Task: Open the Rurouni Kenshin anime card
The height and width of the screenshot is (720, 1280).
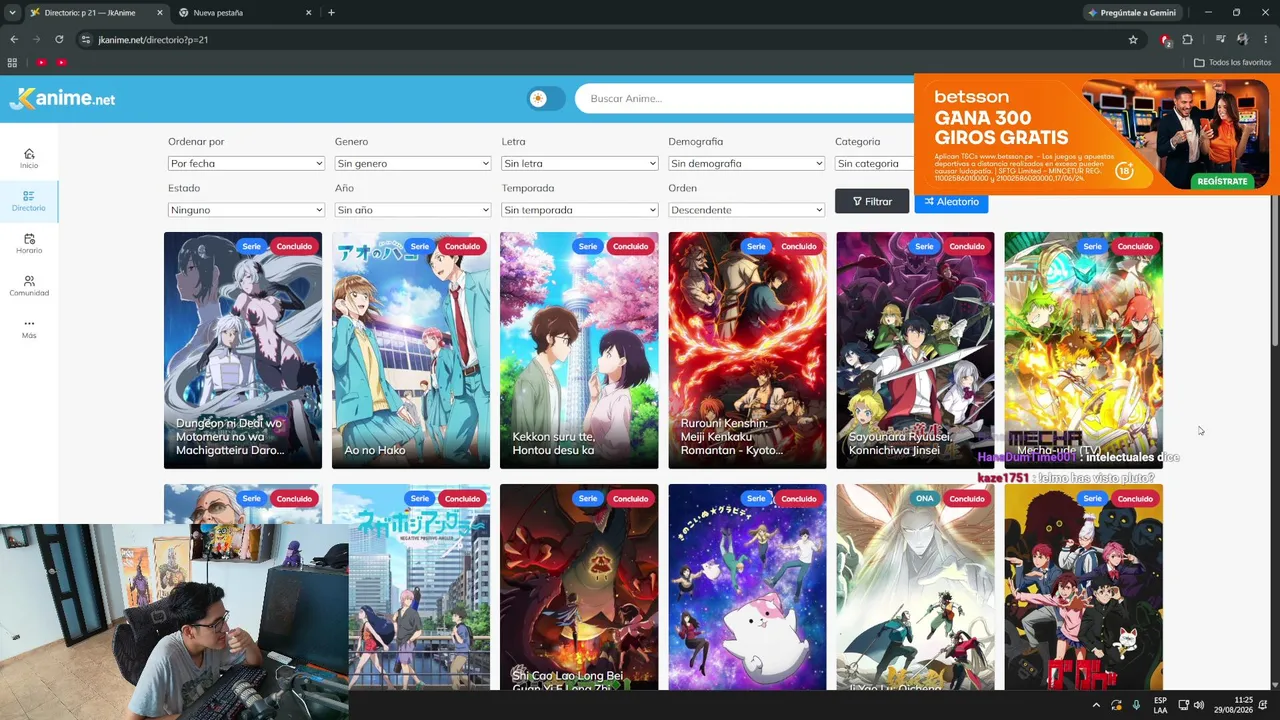Action: 748,350
